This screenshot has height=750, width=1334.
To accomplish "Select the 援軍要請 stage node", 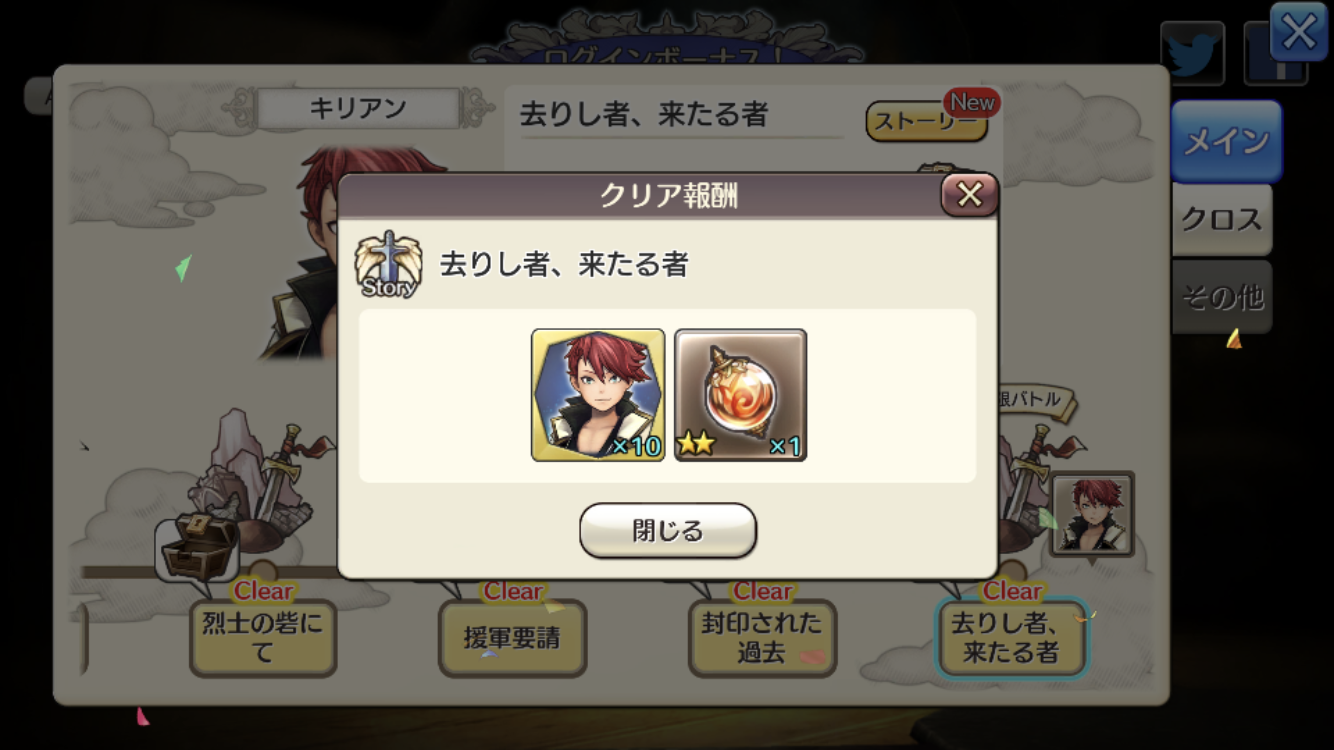I will coord(512,638).
